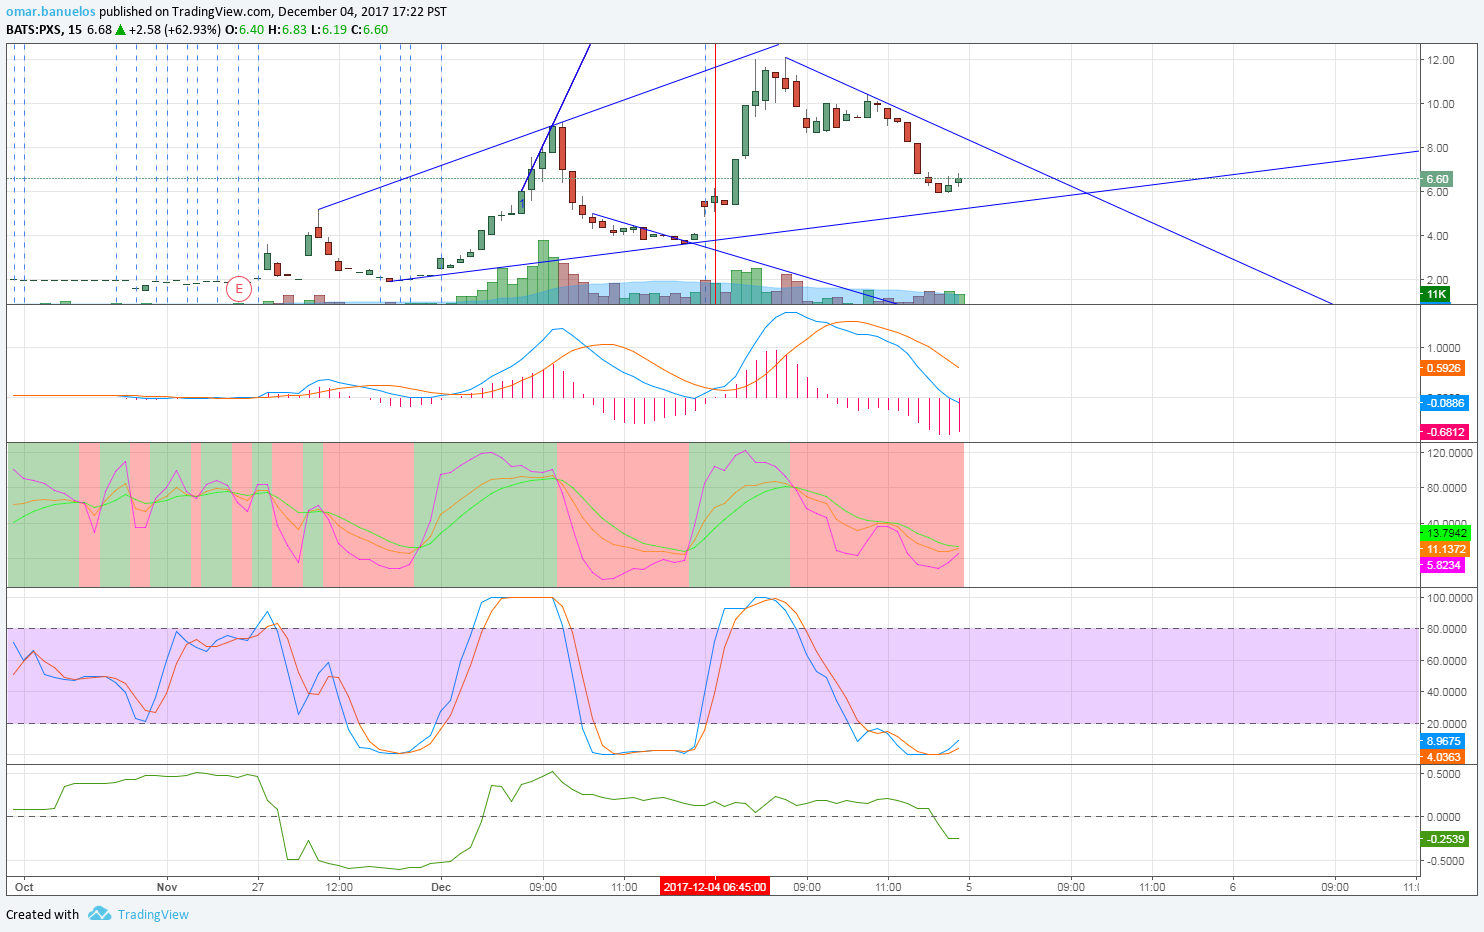
Task: Click the green up-arrow change indicator
Action: (121, 29)
